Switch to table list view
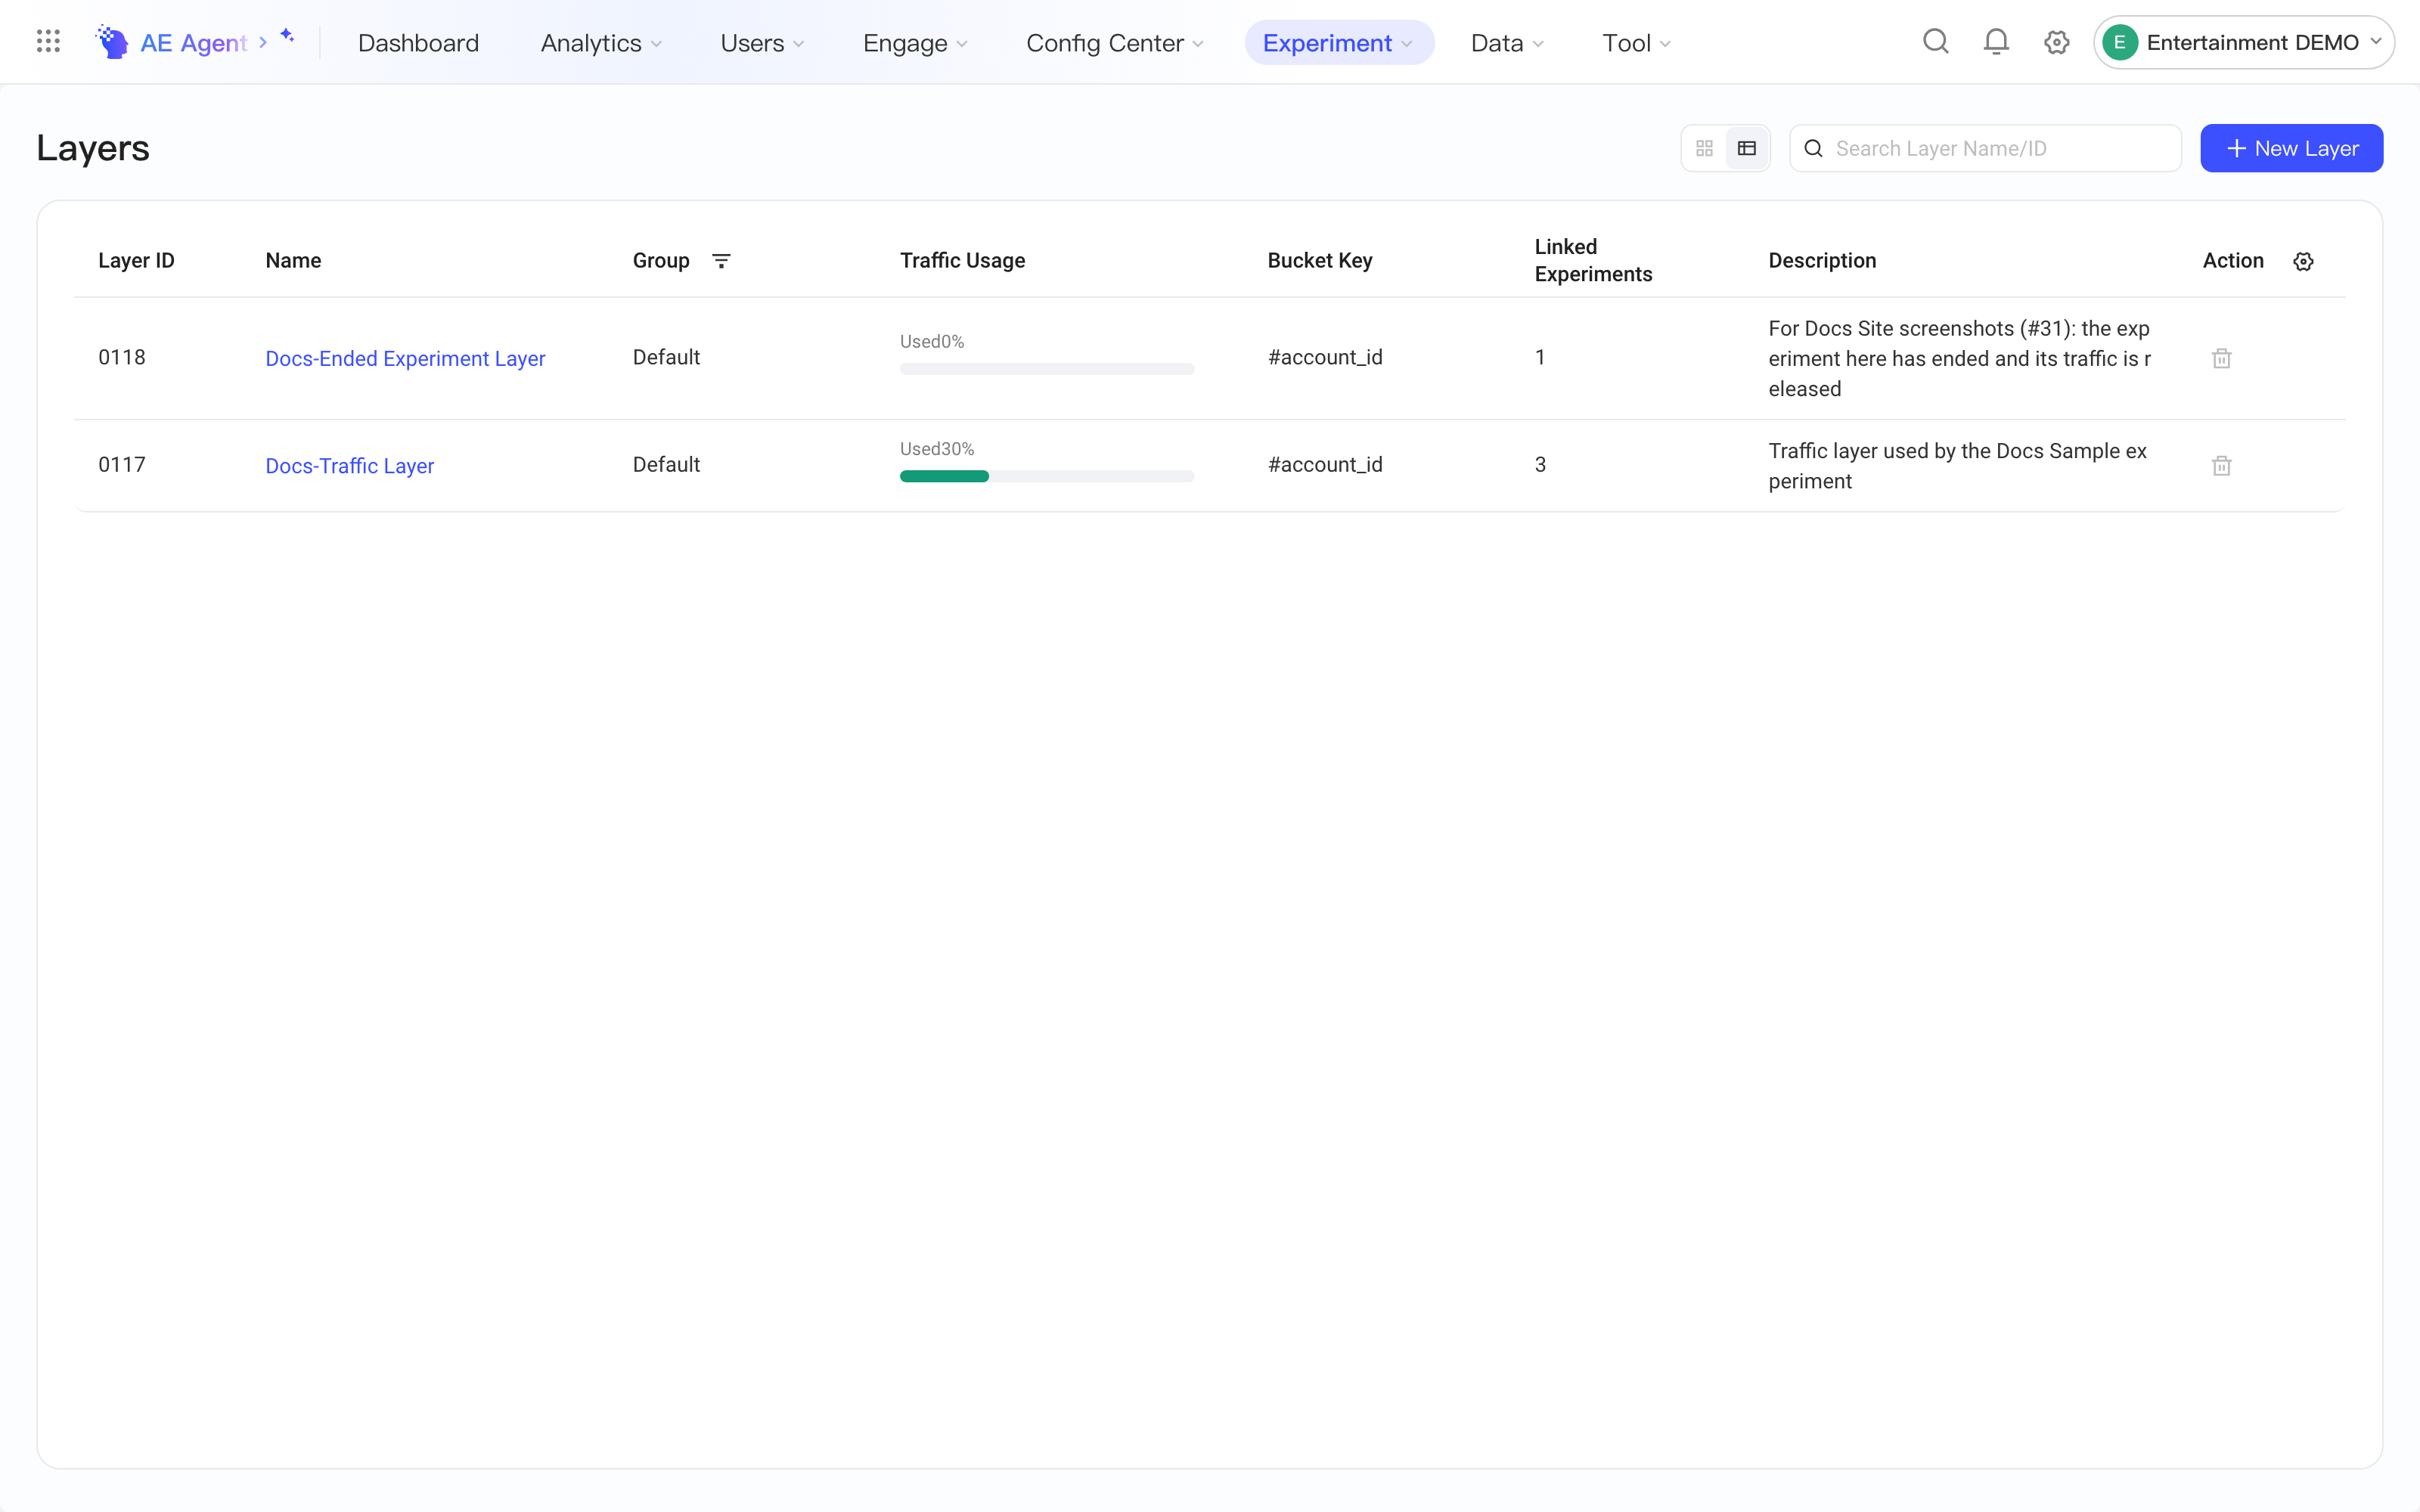 1747,148
